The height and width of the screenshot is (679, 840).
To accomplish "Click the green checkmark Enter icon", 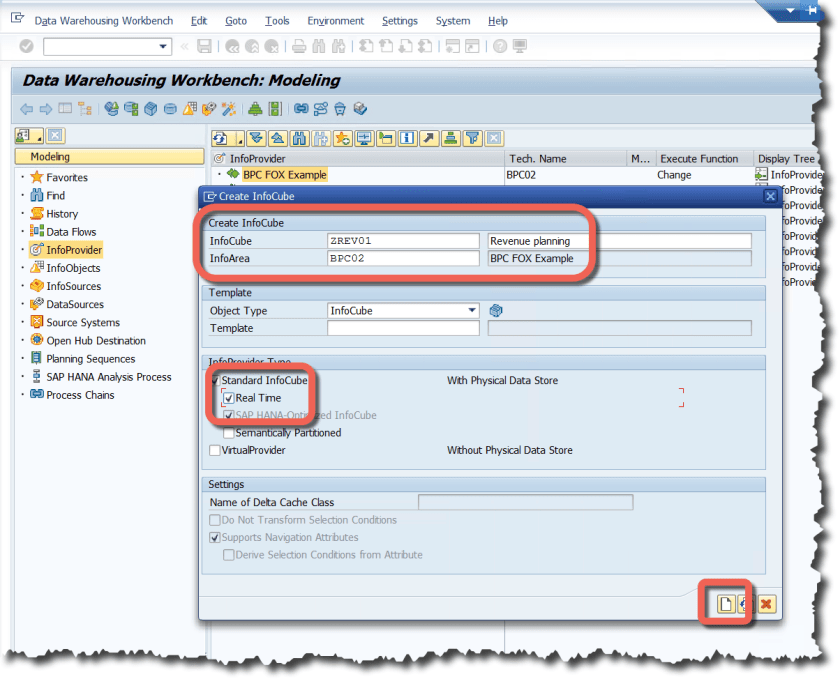I will 26,46.
